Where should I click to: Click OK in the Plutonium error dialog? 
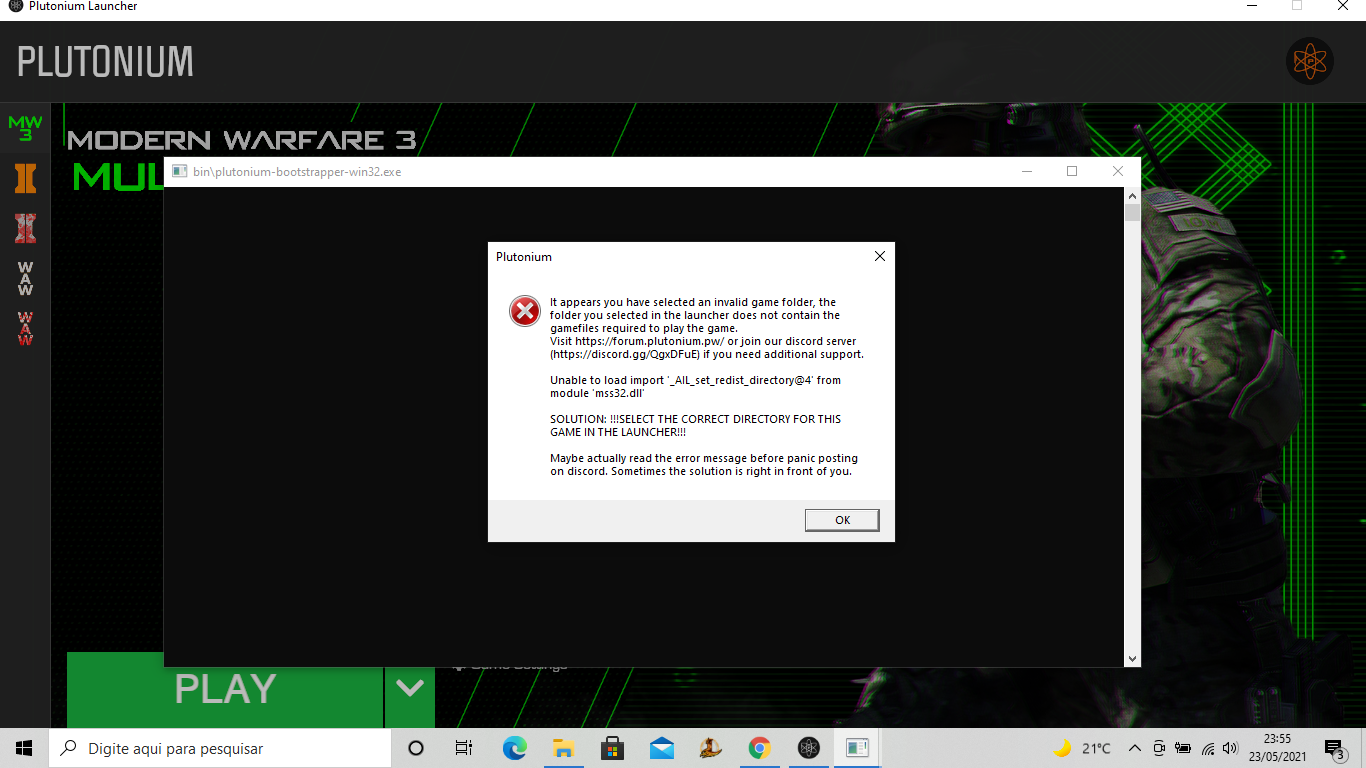pyautogui.click(x=842, y=520)
